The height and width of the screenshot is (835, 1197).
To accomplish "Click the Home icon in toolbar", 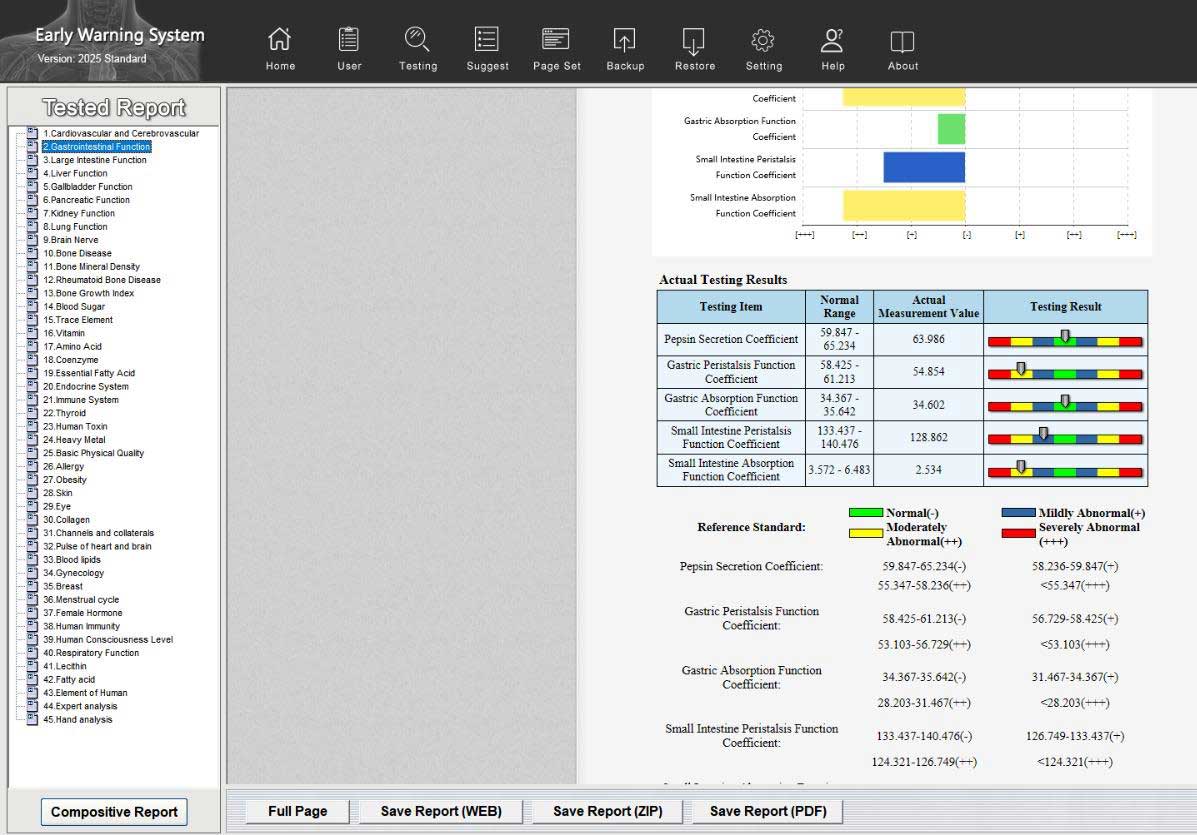I will 280,40.
